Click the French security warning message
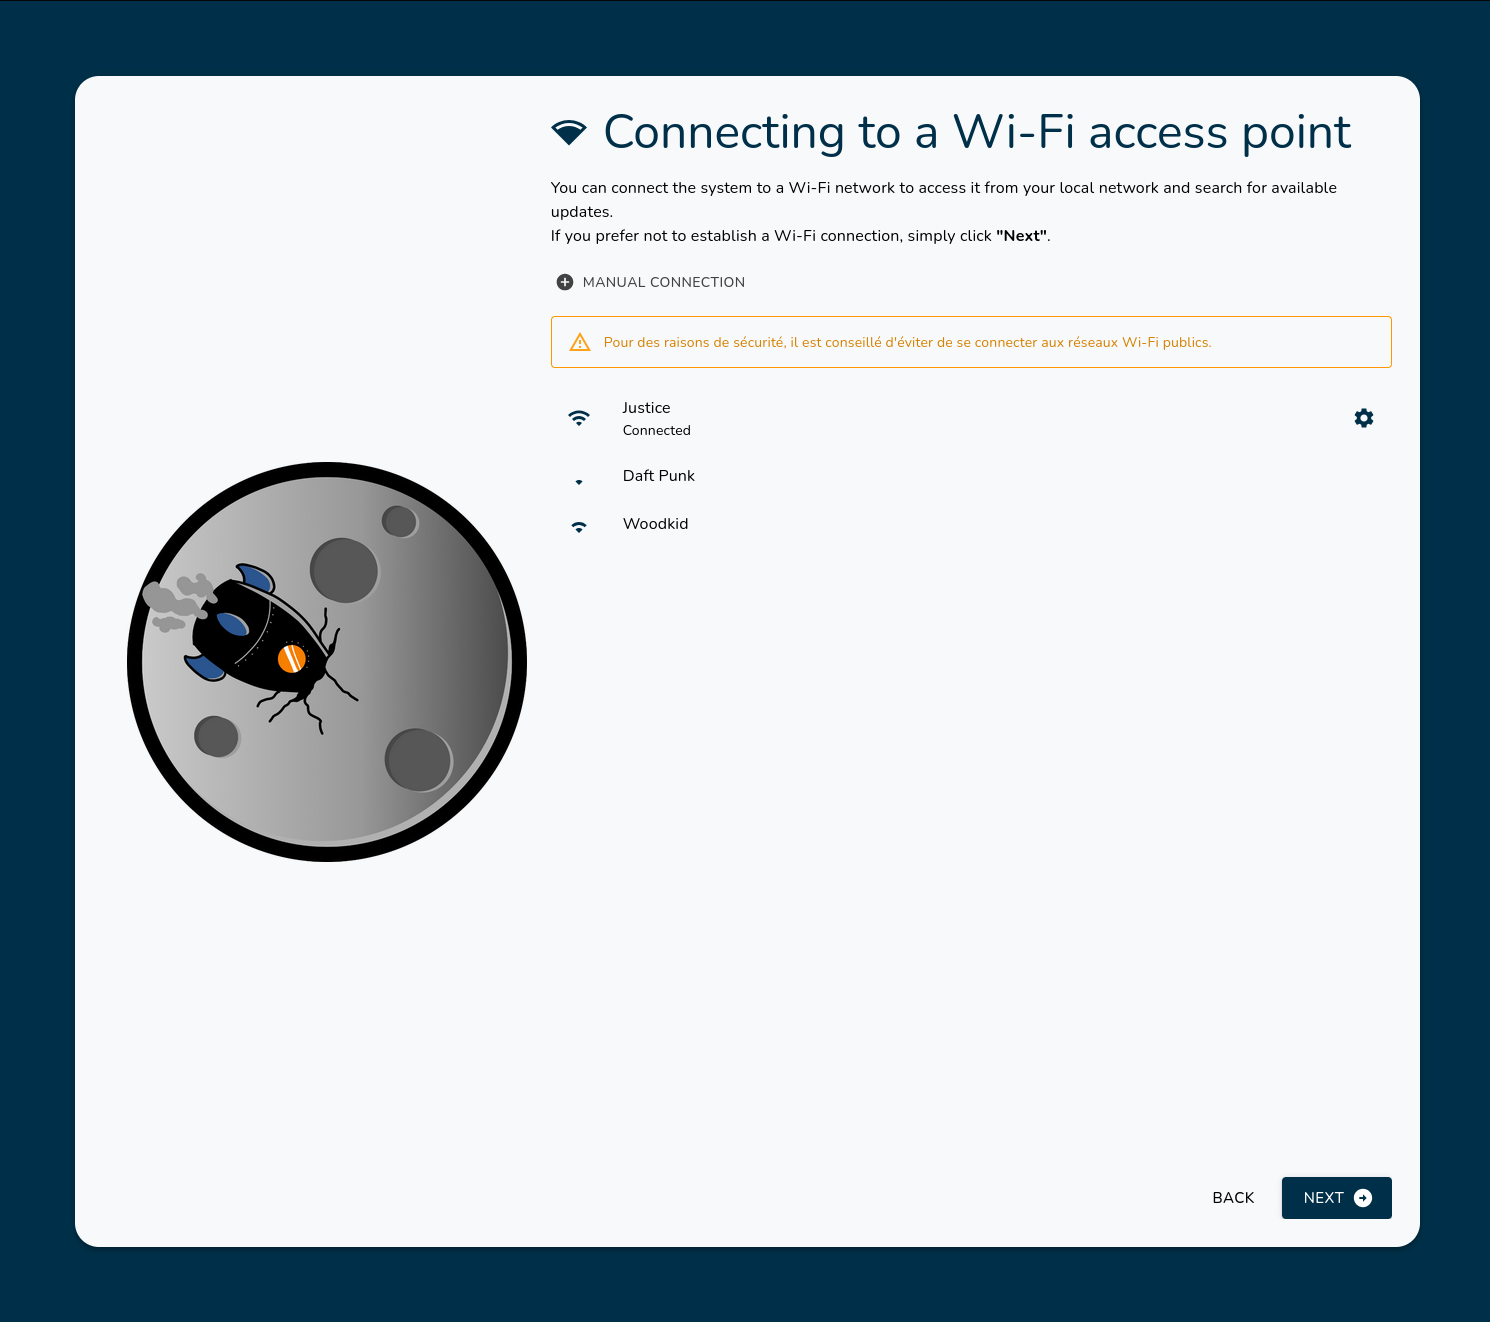Viewport: 1490px width, 1322px height. point(907,342)
